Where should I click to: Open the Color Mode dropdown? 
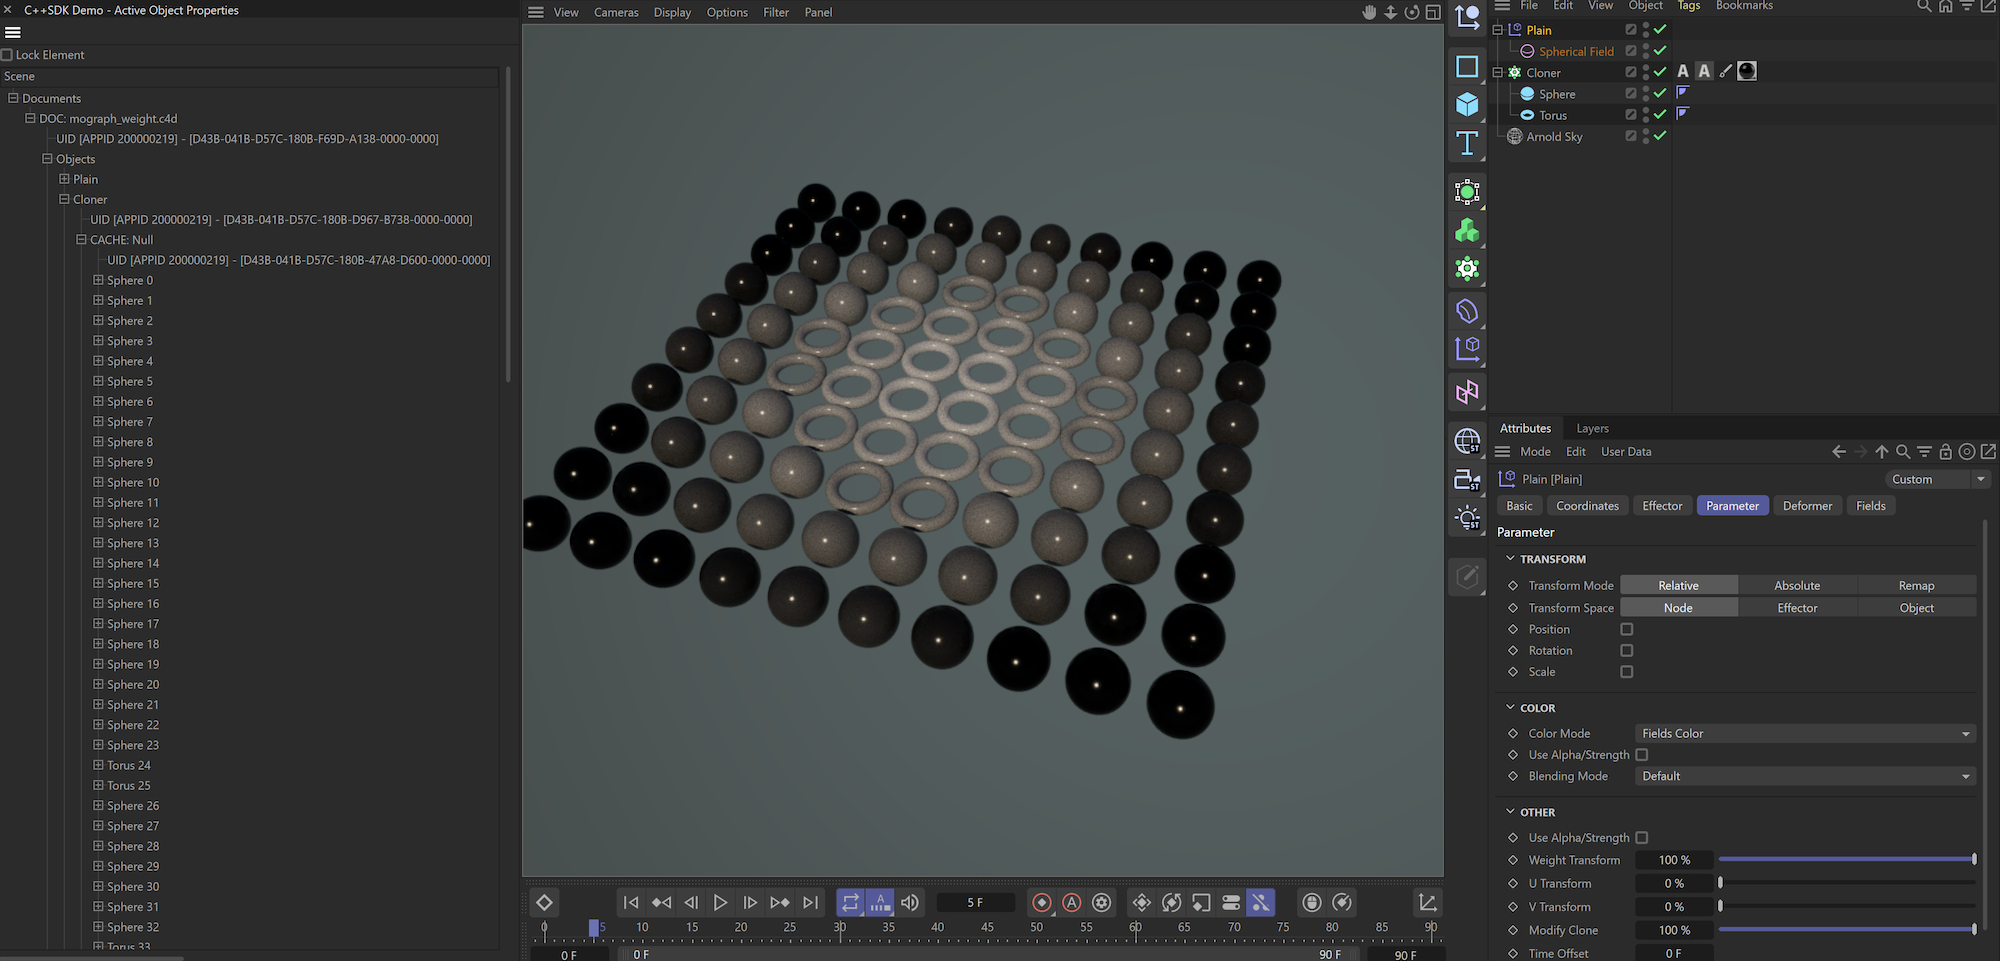1805,734
